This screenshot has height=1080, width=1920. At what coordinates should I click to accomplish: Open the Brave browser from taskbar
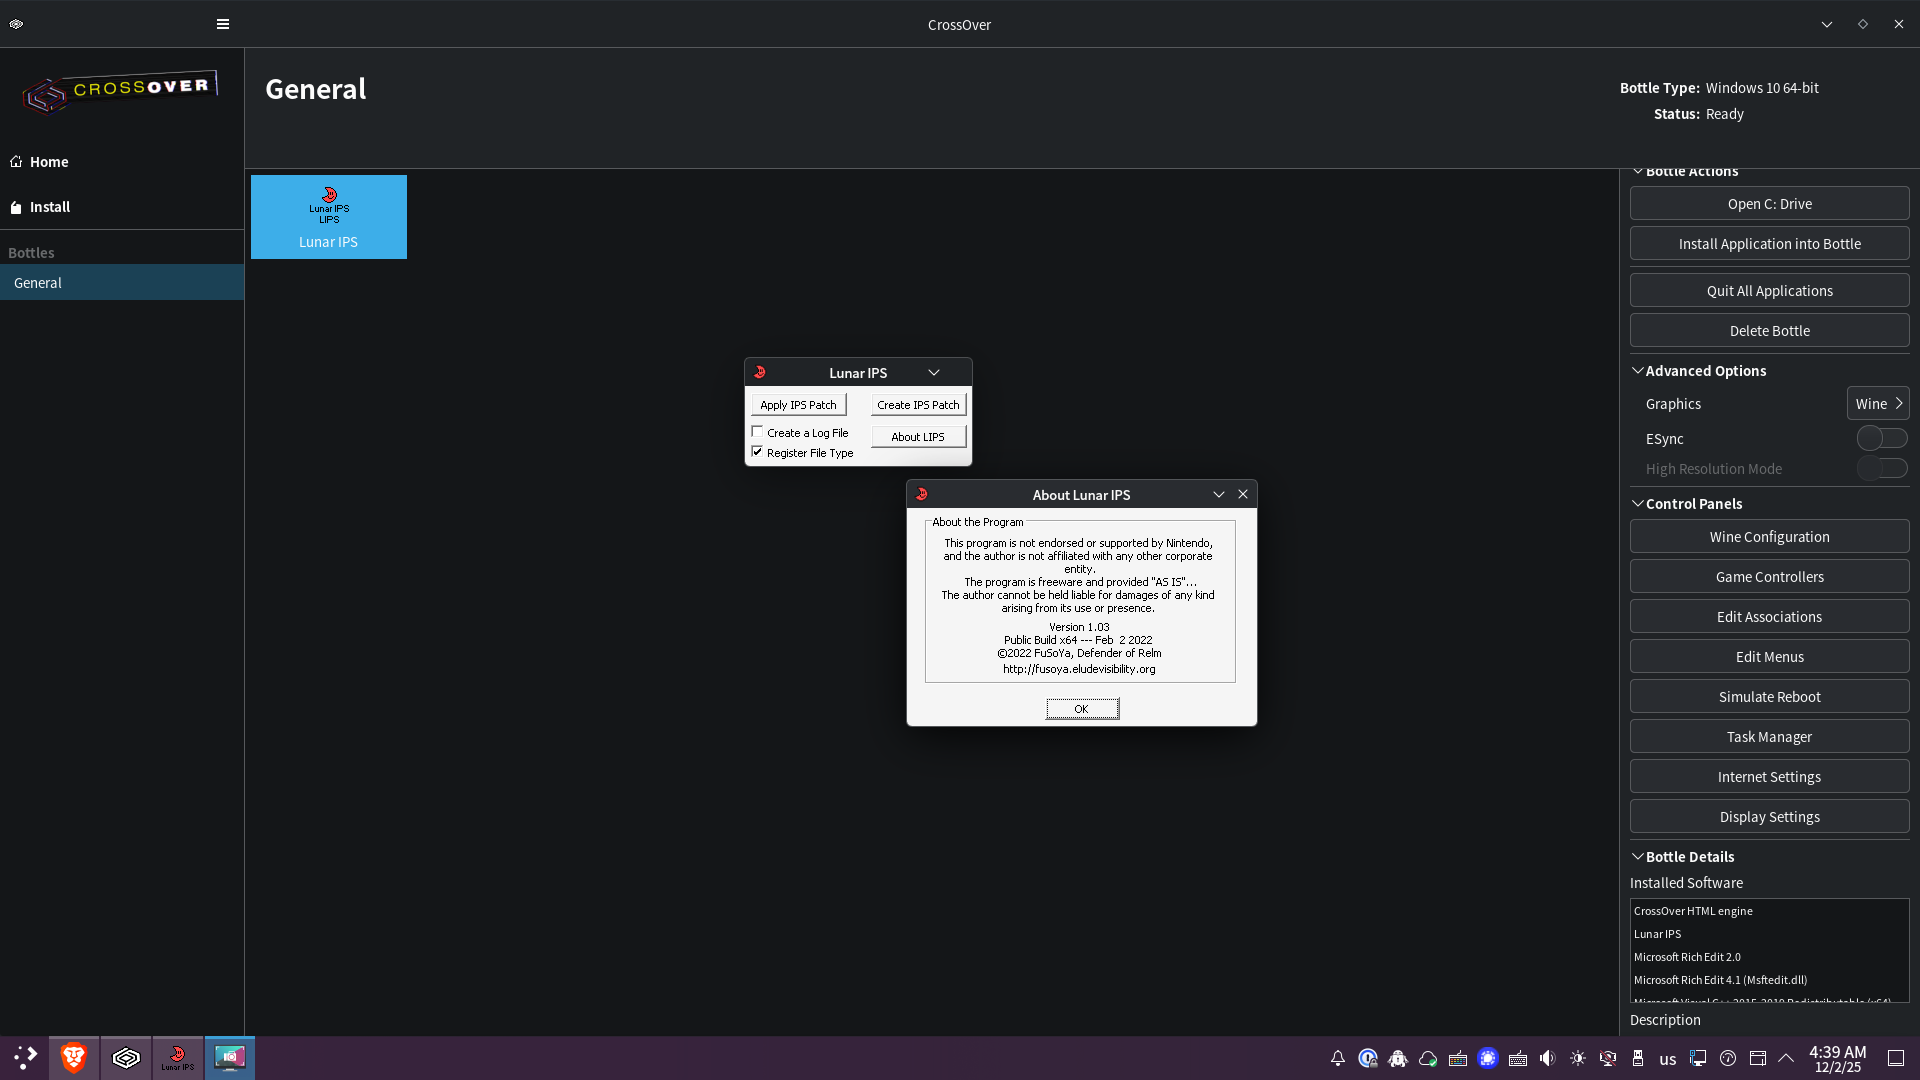[x=74, y=1058]
